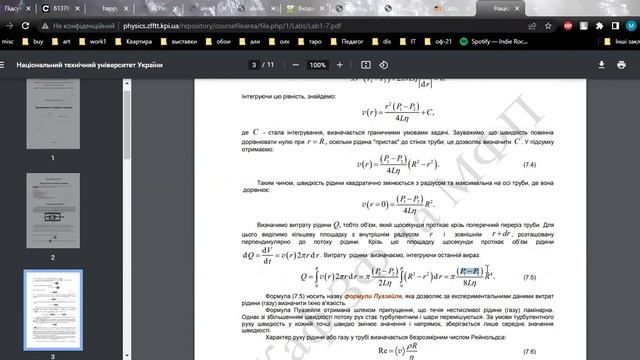Open the 'art' bookmark folder
Image resolution: width=640 pixels, height=360 pixels.
pyautogui.click(x=61, y=42)
